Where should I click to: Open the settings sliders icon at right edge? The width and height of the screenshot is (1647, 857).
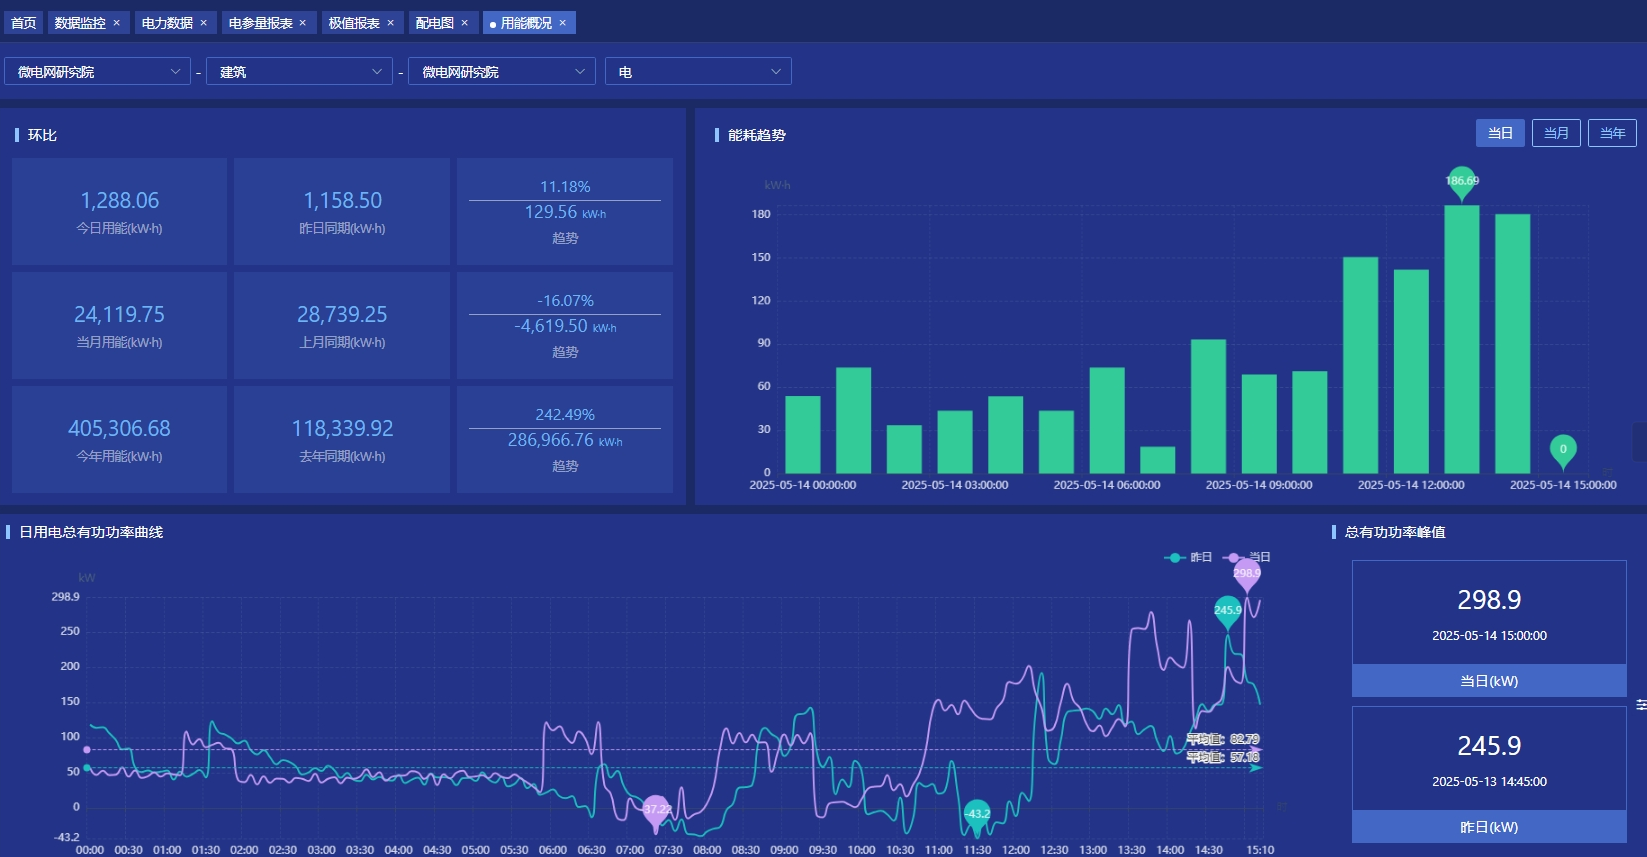(1640, 705)
